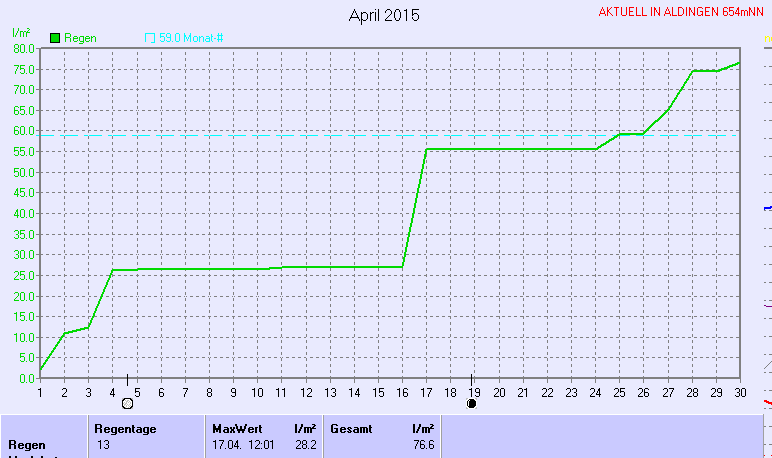Click the green Regen legend swatch
772x458 pixels.
(x=54, y=38)
